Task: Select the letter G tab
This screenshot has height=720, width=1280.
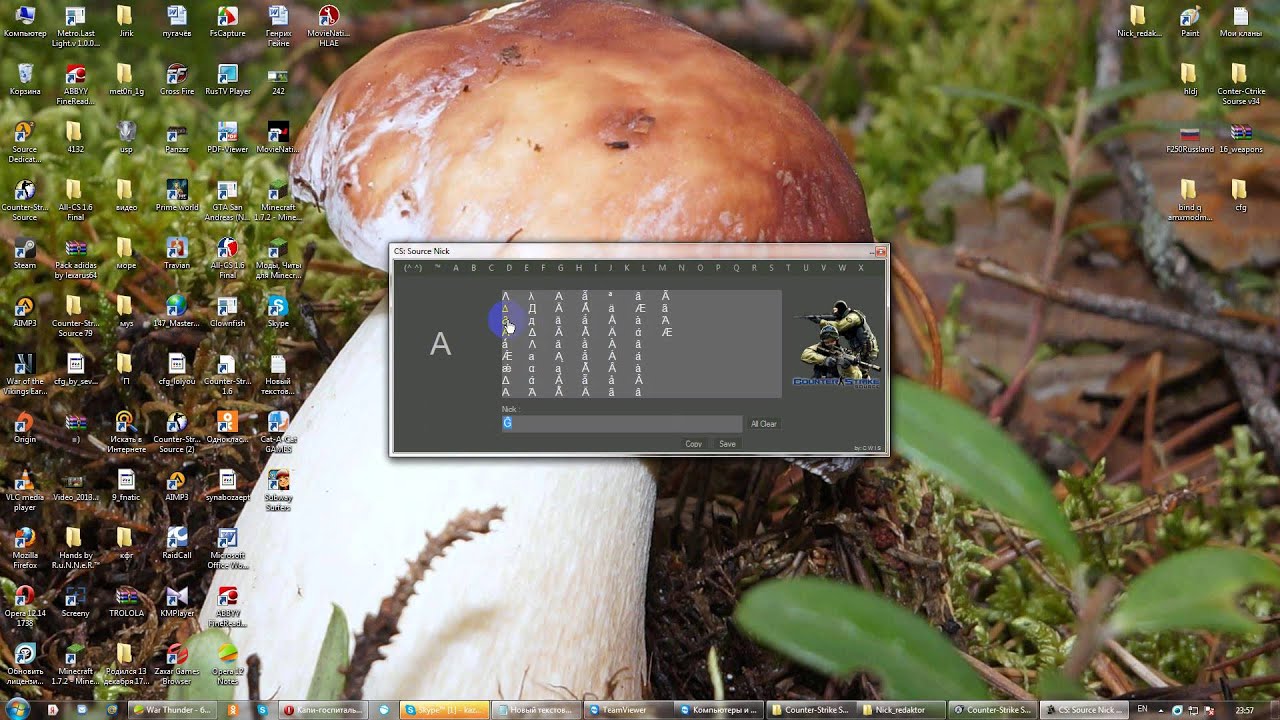Action: 561,268
